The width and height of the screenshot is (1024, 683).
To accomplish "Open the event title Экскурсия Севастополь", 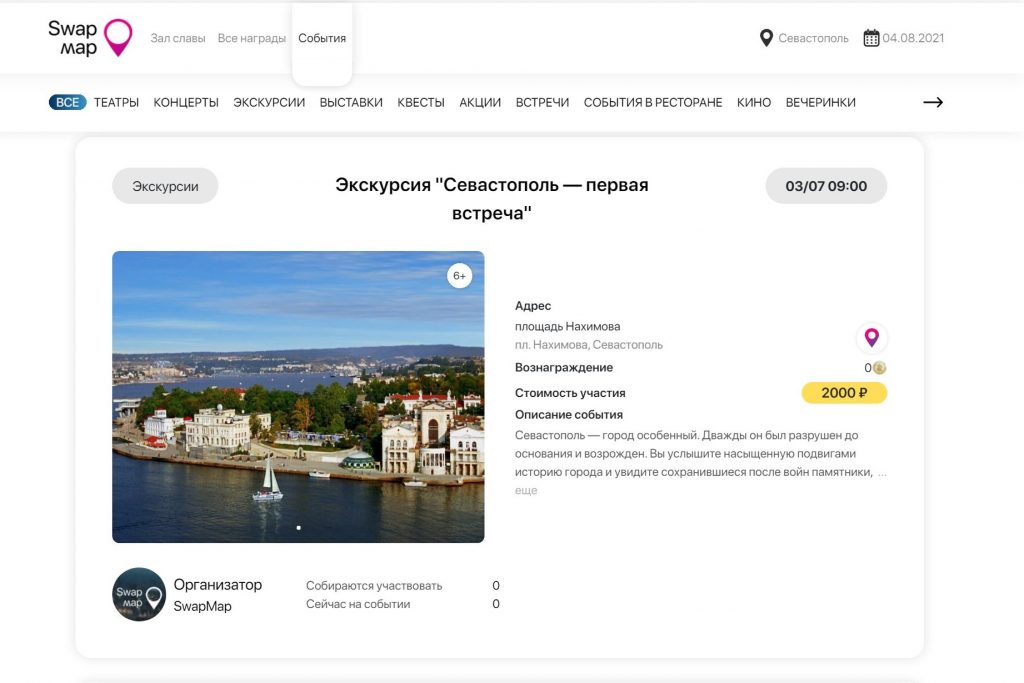I will (492, 199).
